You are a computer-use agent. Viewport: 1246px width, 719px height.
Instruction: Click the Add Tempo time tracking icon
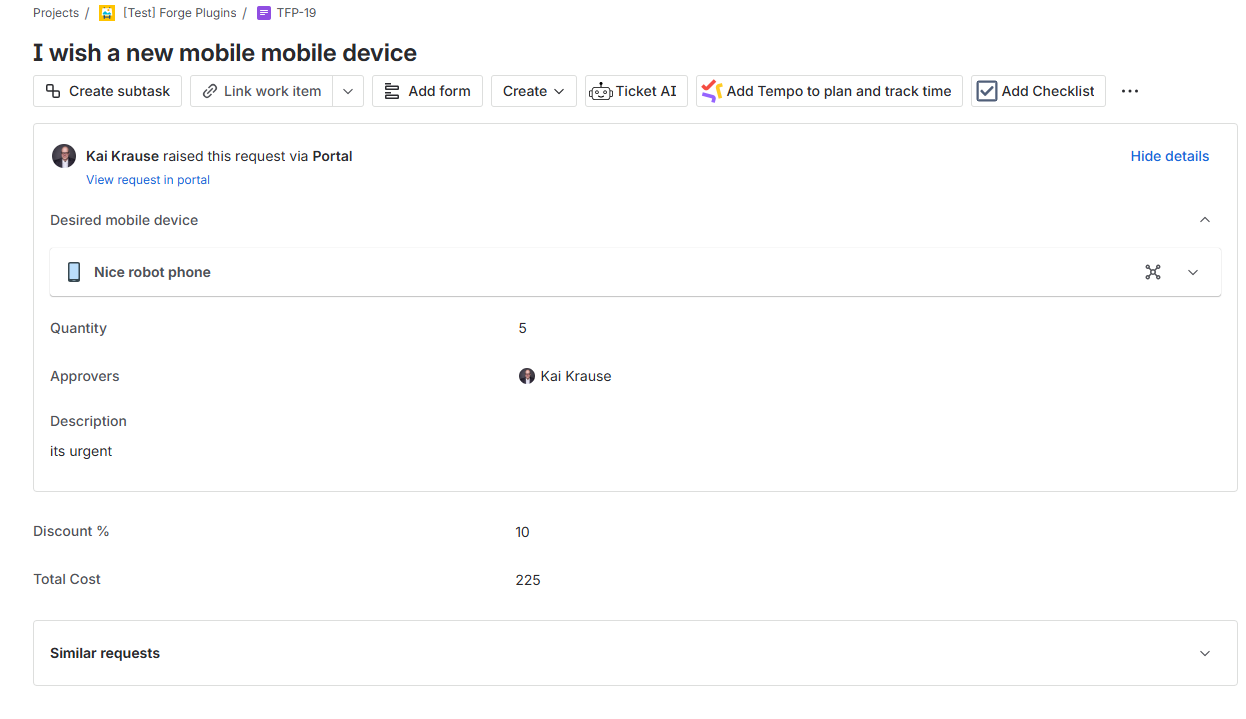point(712,91)
